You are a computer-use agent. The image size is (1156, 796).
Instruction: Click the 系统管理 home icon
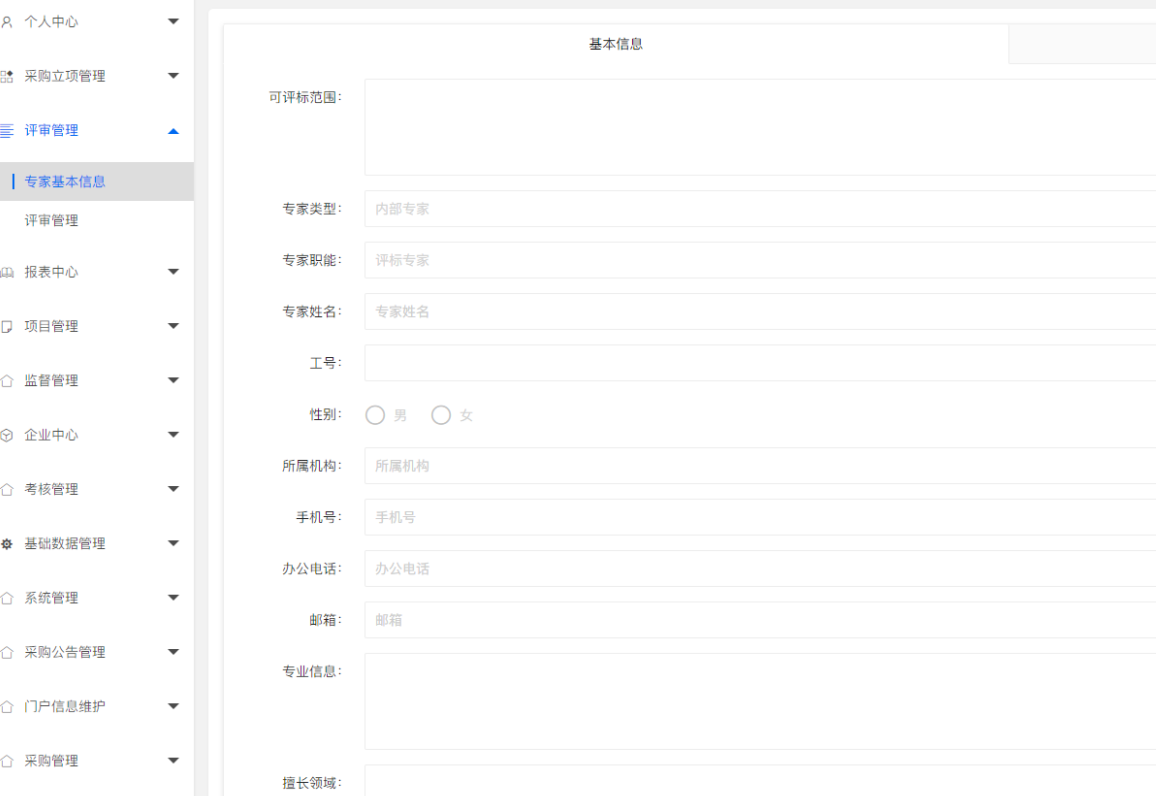pyautogui.click(x=7, y=598)
